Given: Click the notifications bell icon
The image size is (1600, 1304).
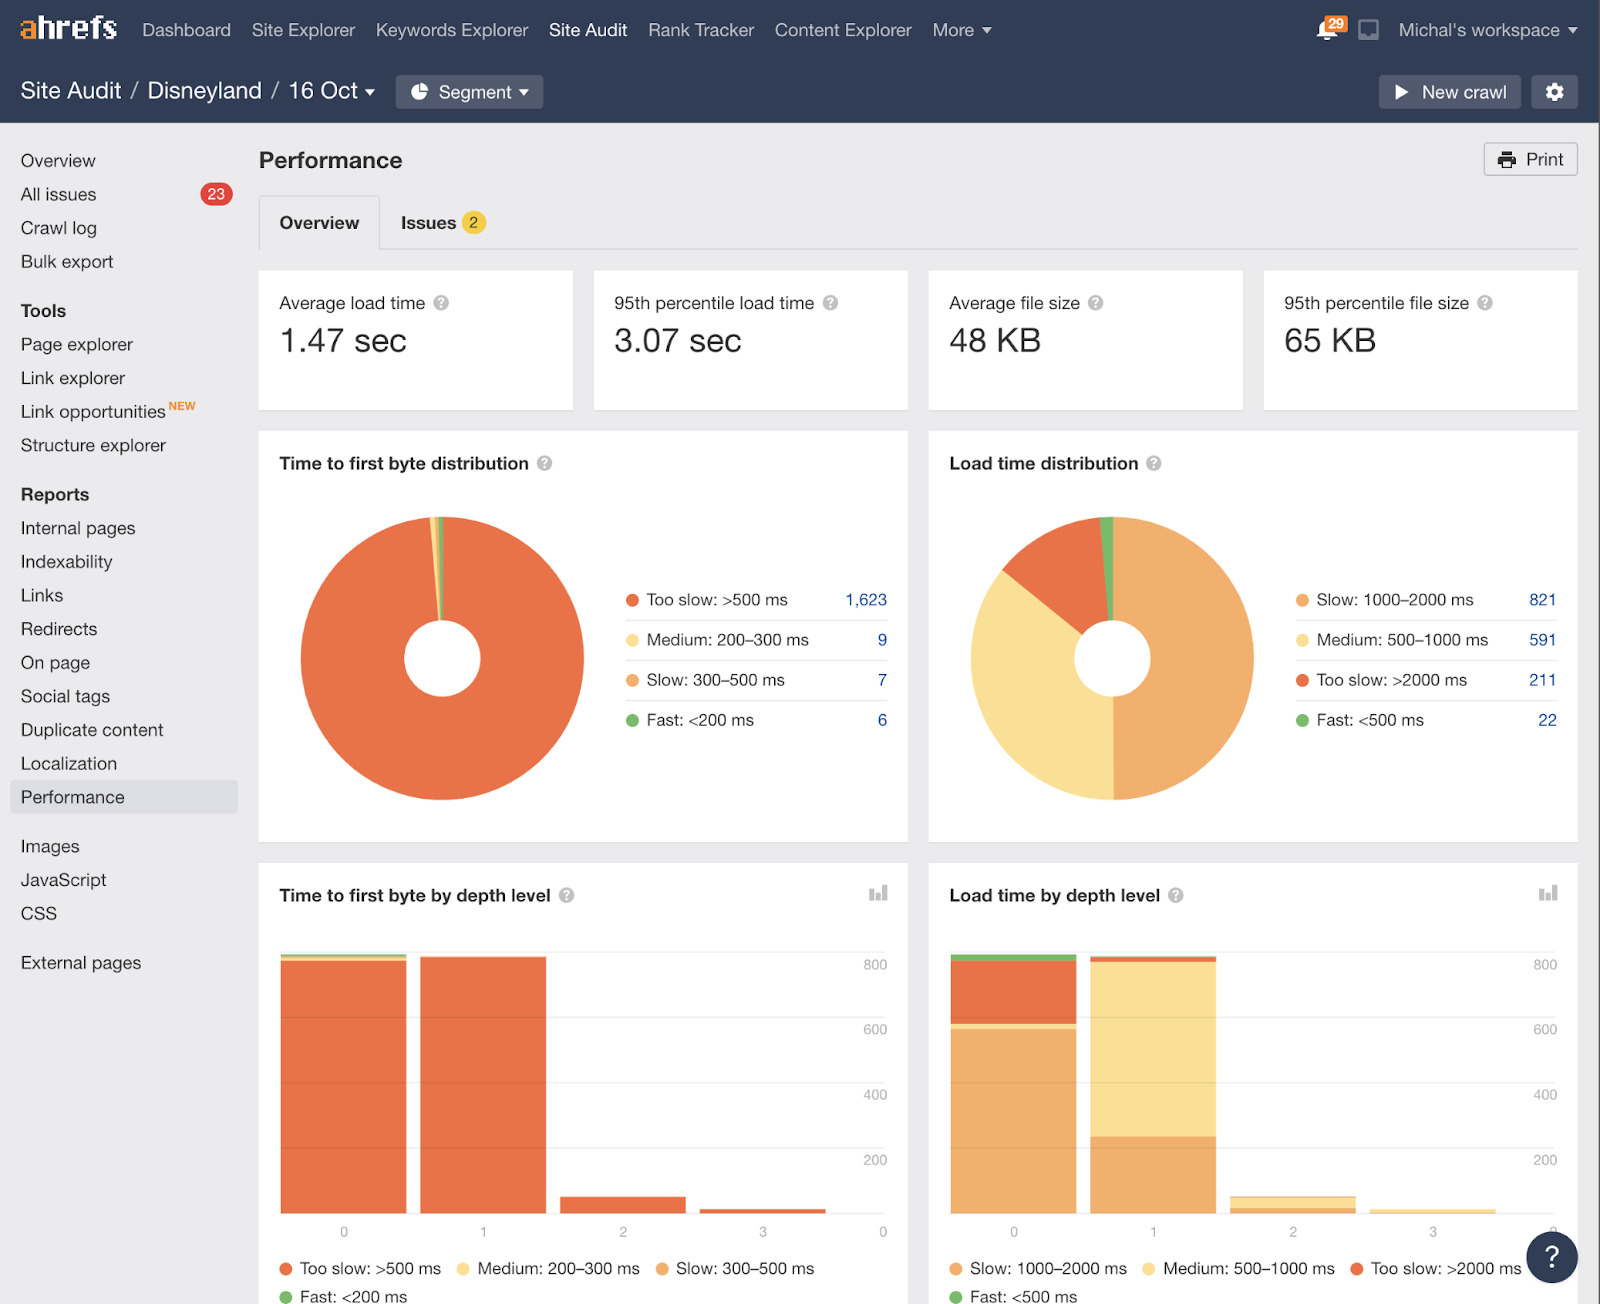Looking at the screenshot, I should coord(1323,29).
